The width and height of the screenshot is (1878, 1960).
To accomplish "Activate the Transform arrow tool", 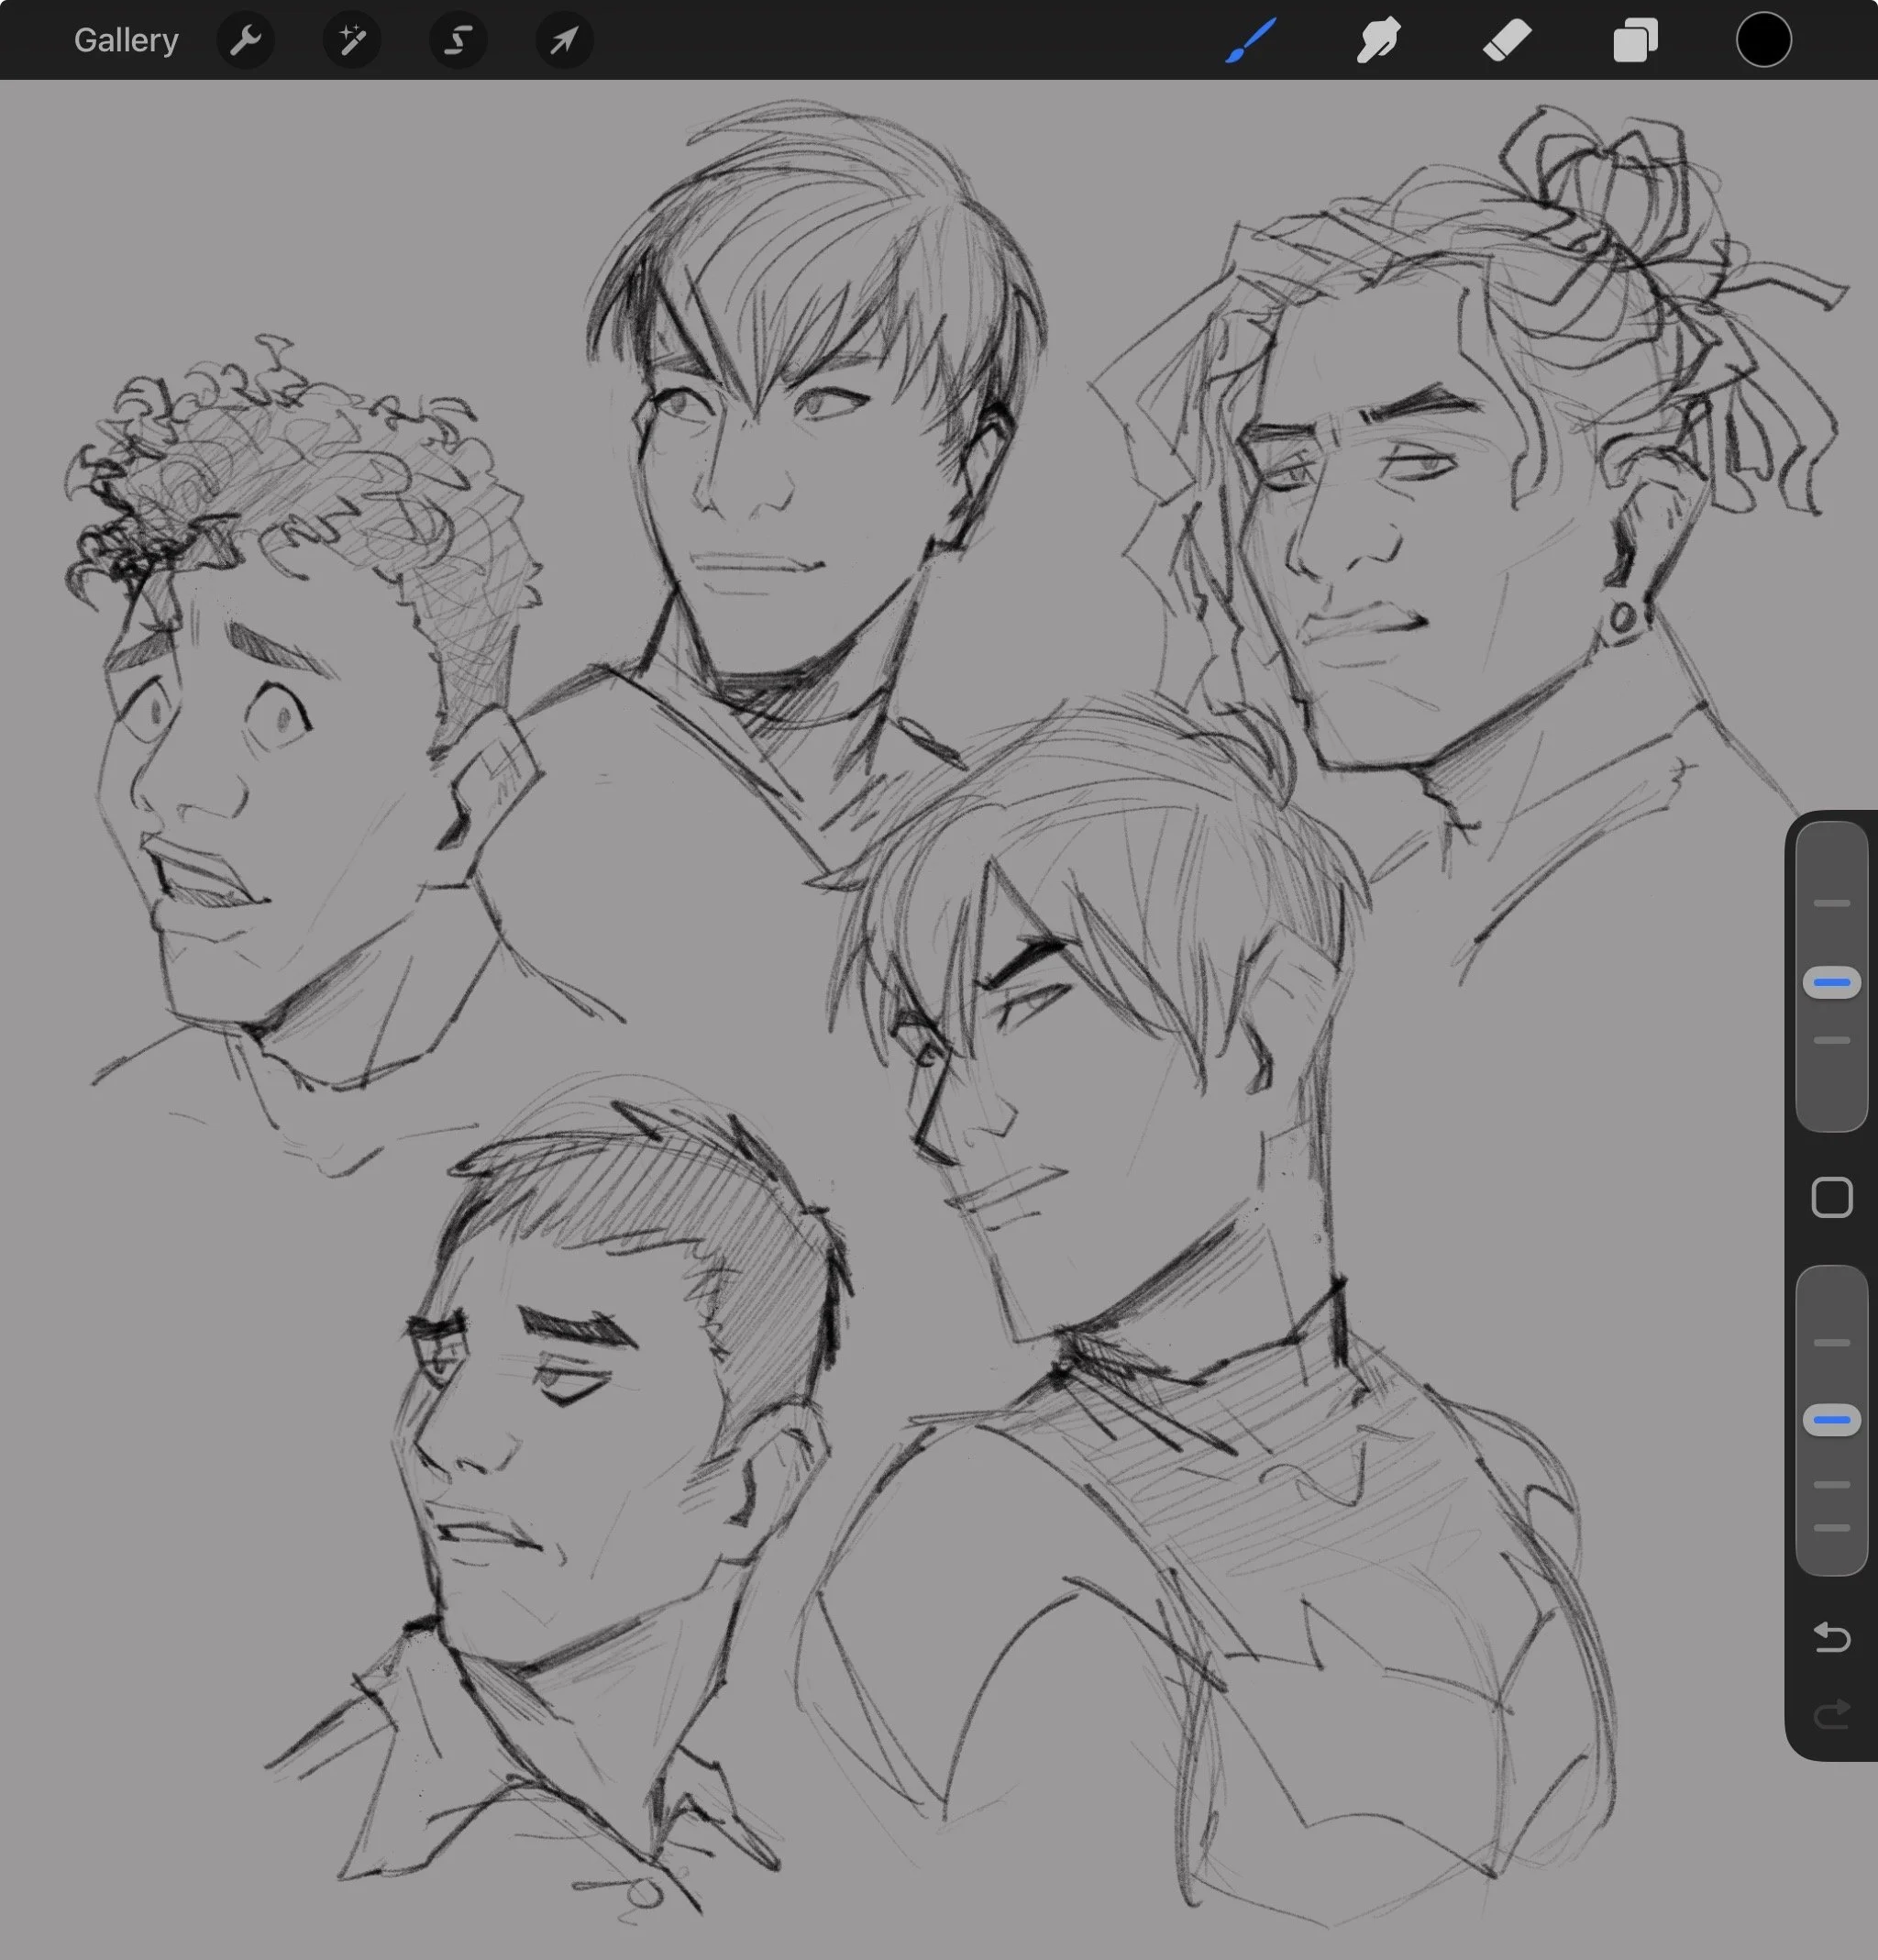I will (564, 40).
